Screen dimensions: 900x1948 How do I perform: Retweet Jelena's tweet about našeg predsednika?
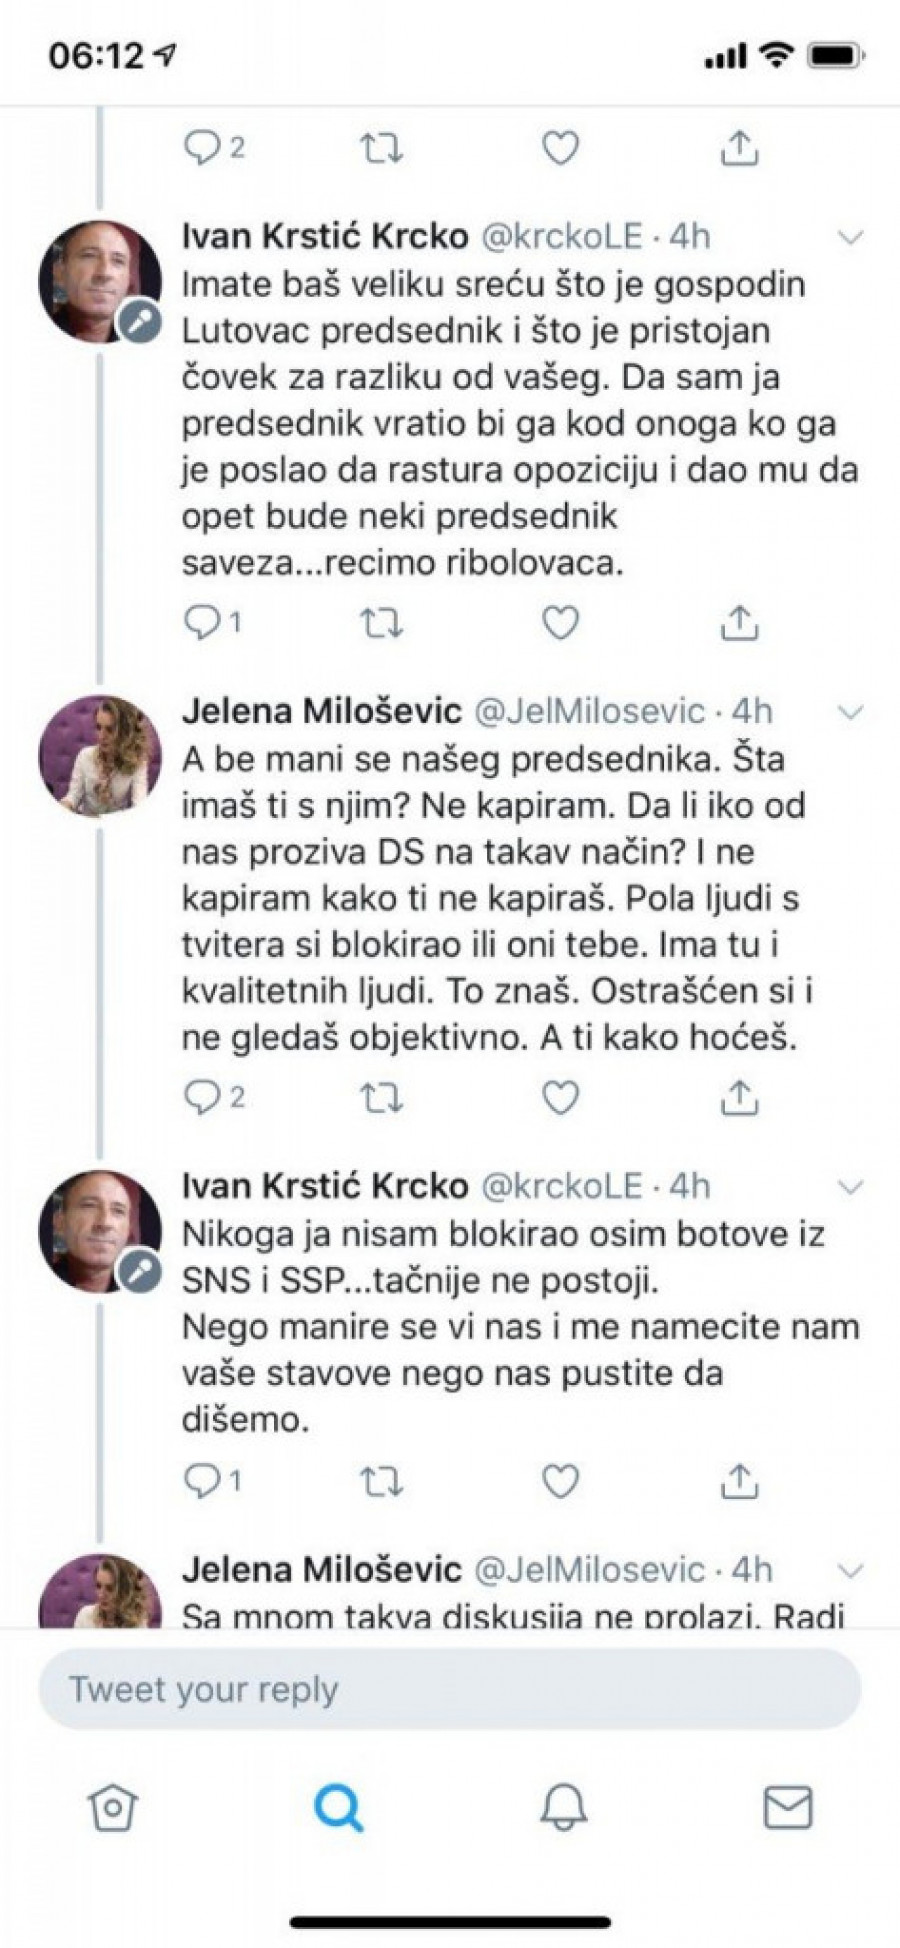381,1098
